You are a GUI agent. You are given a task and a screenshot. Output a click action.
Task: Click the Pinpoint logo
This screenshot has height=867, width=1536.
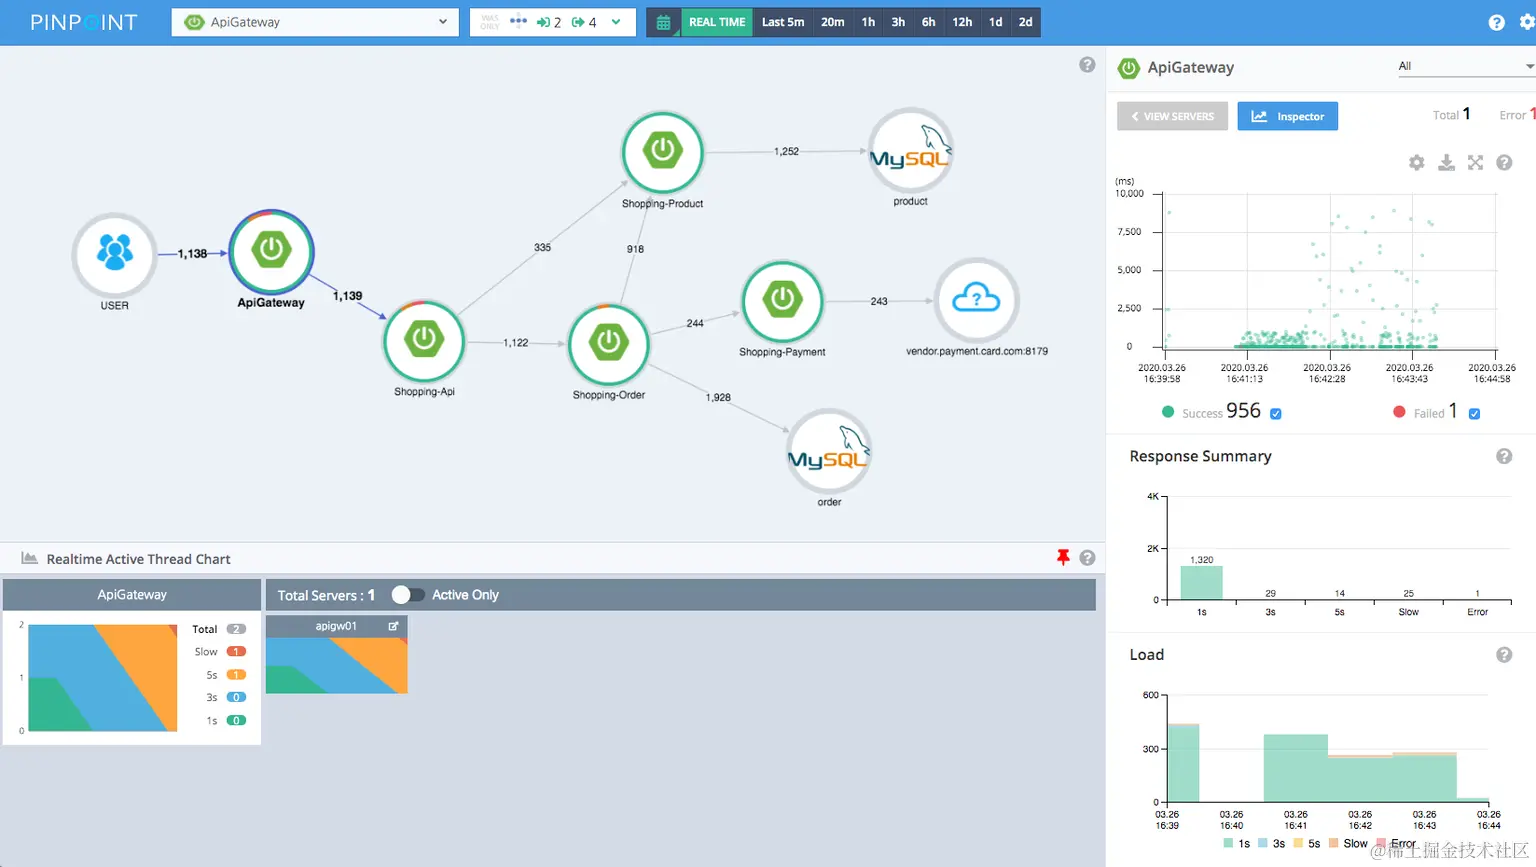point(84,22)
